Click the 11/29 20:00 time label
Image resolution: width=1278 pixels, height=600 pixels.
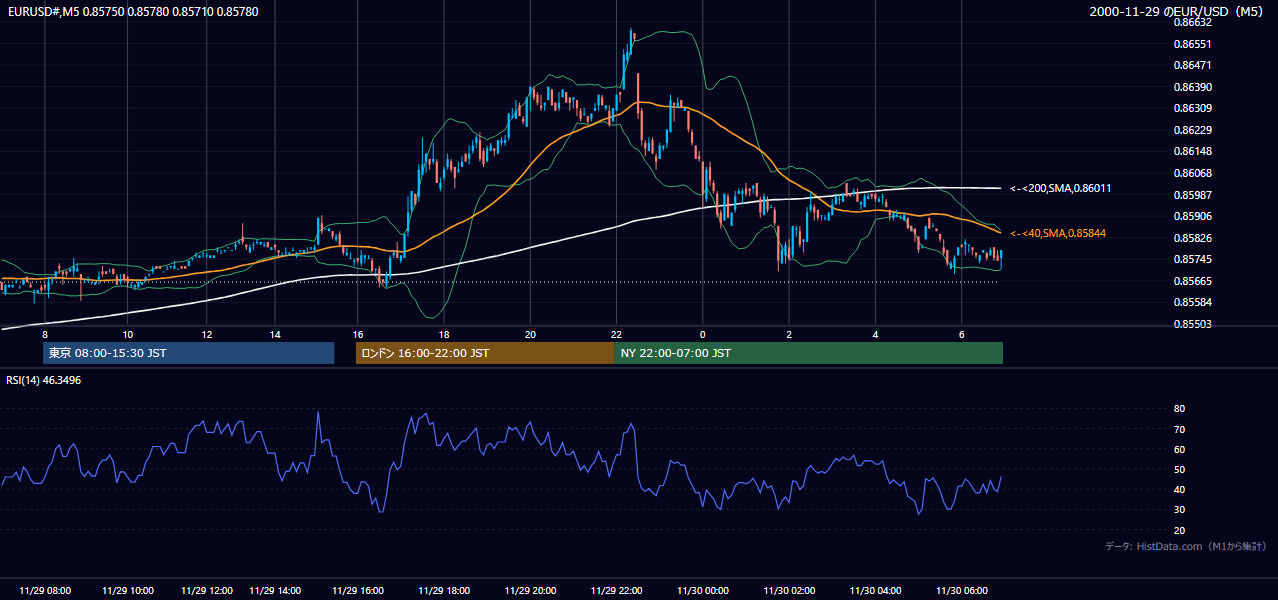pos(530,591)
